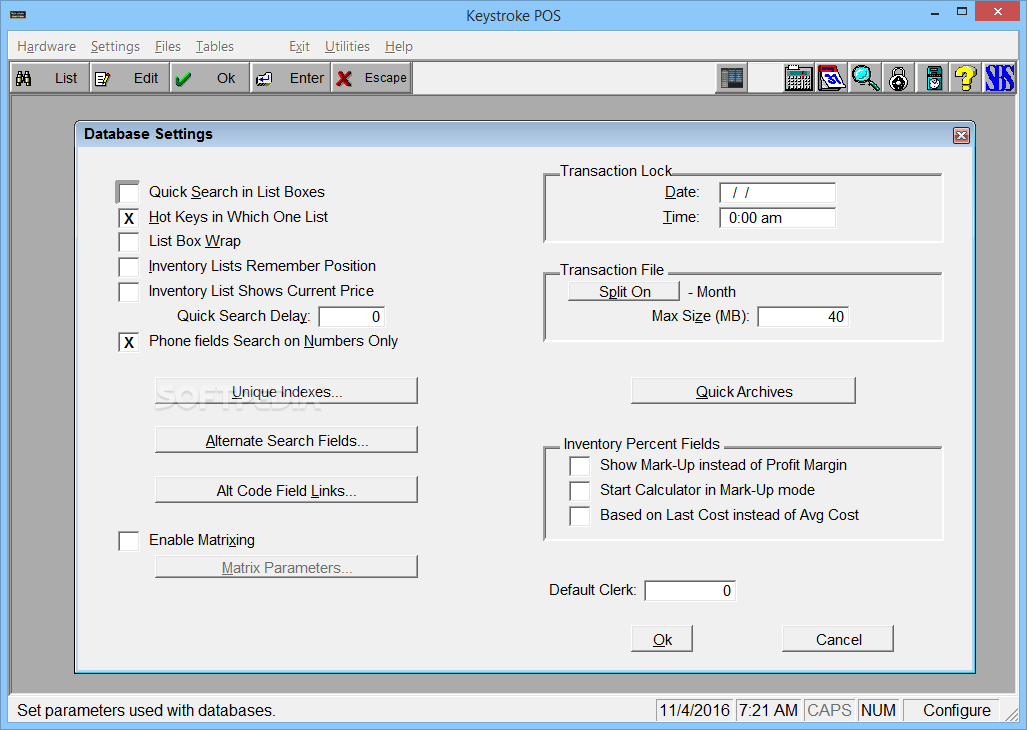Click the Alternate Search Fields... button

[286, 440]
